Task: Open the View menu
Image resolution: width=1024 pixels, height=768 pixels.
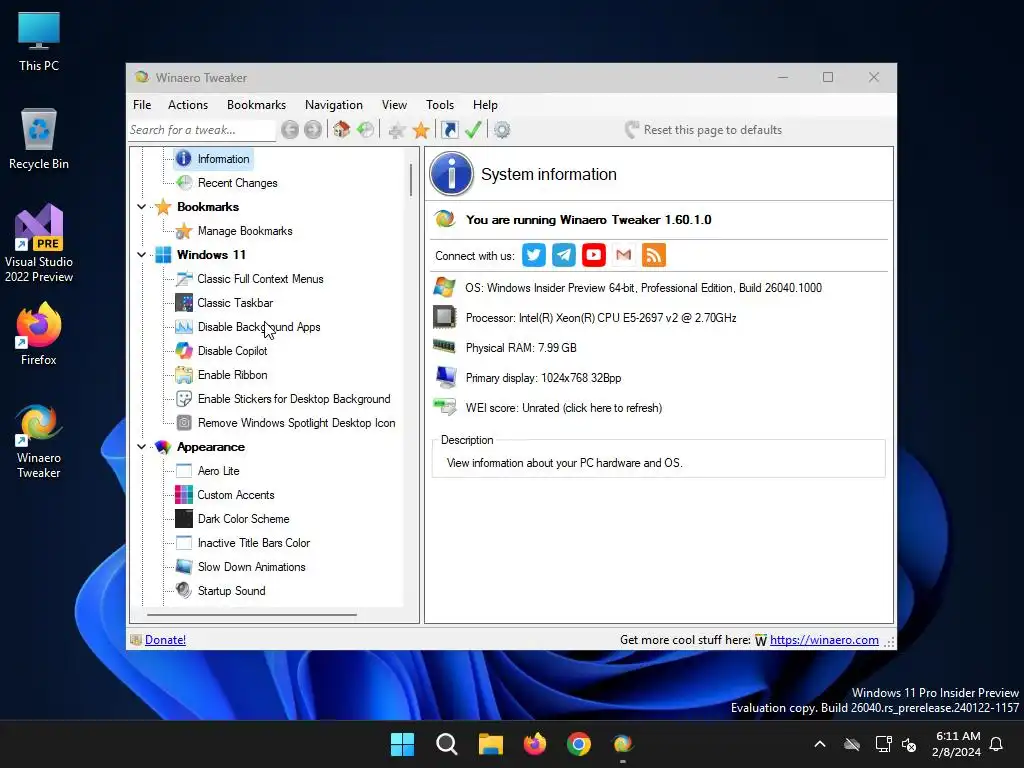Action: click(394, 105)
